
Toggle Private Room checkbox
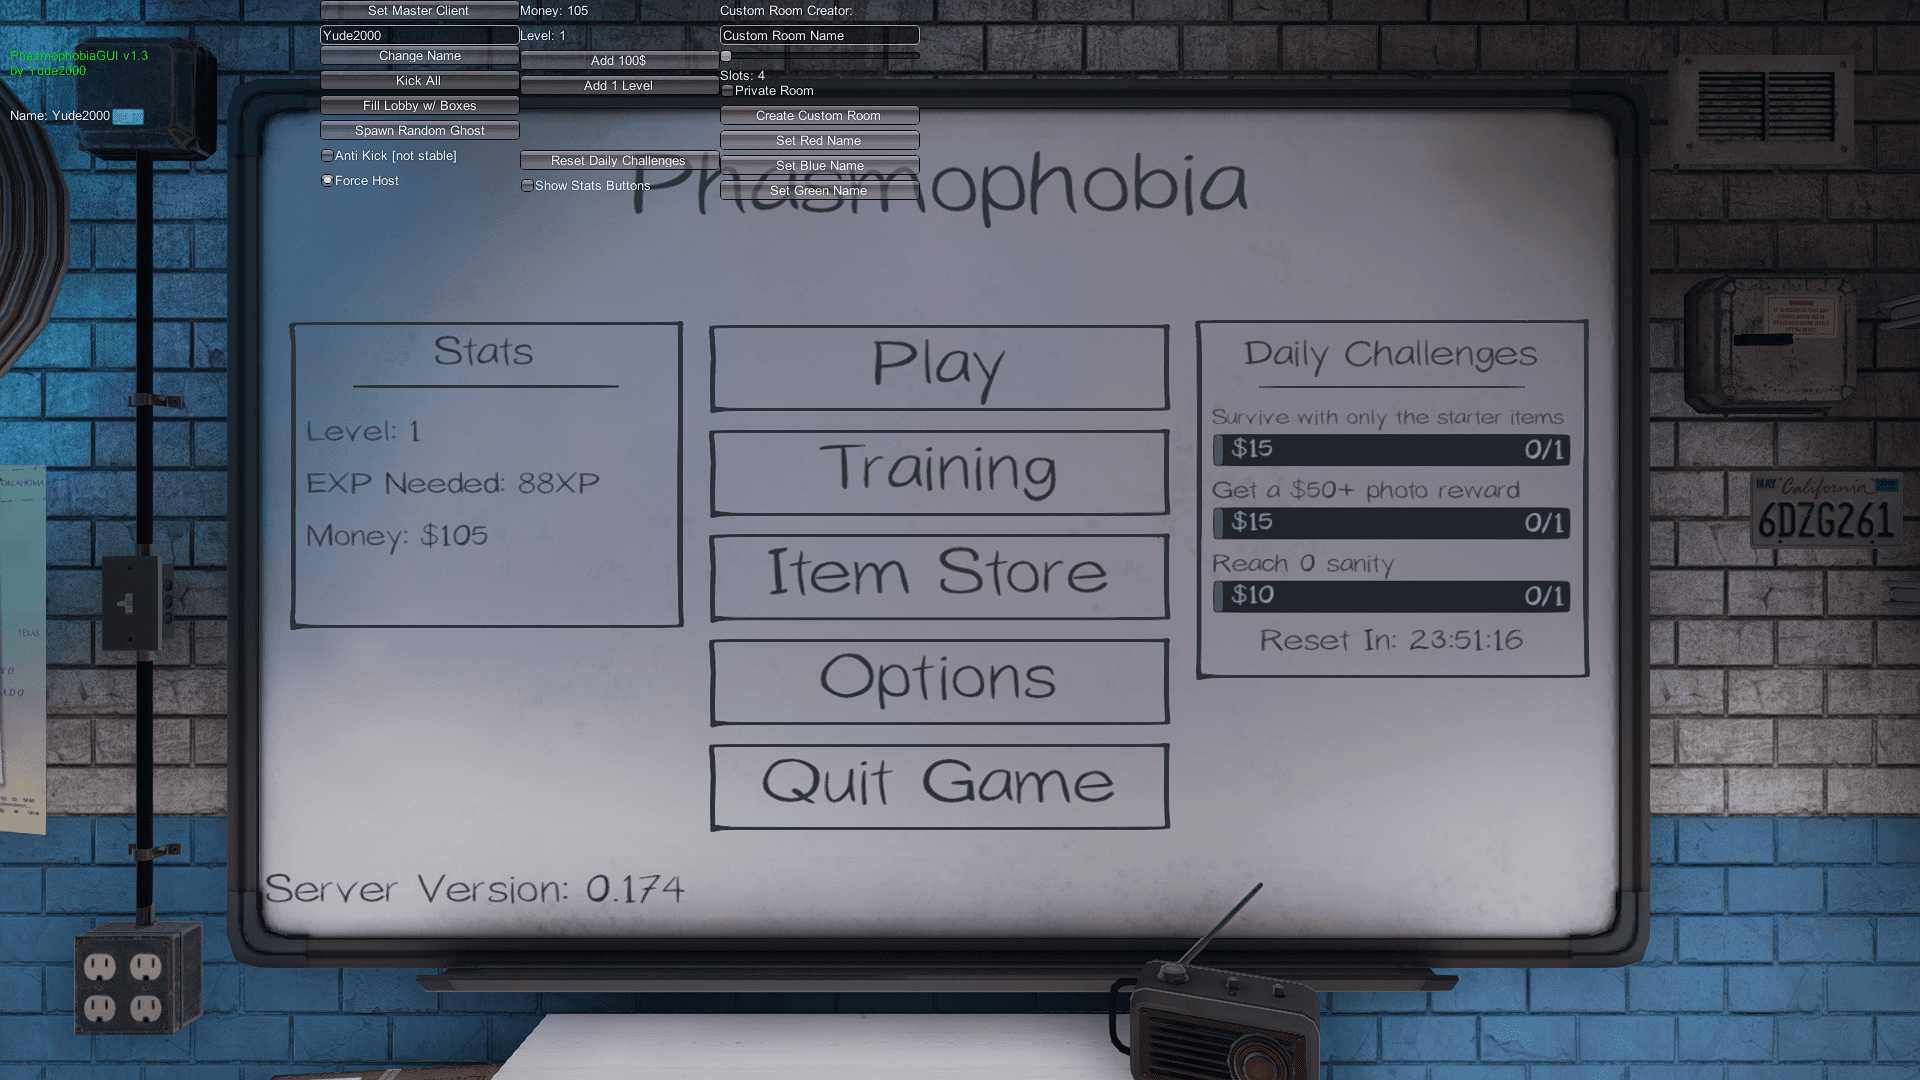[727, 90]
